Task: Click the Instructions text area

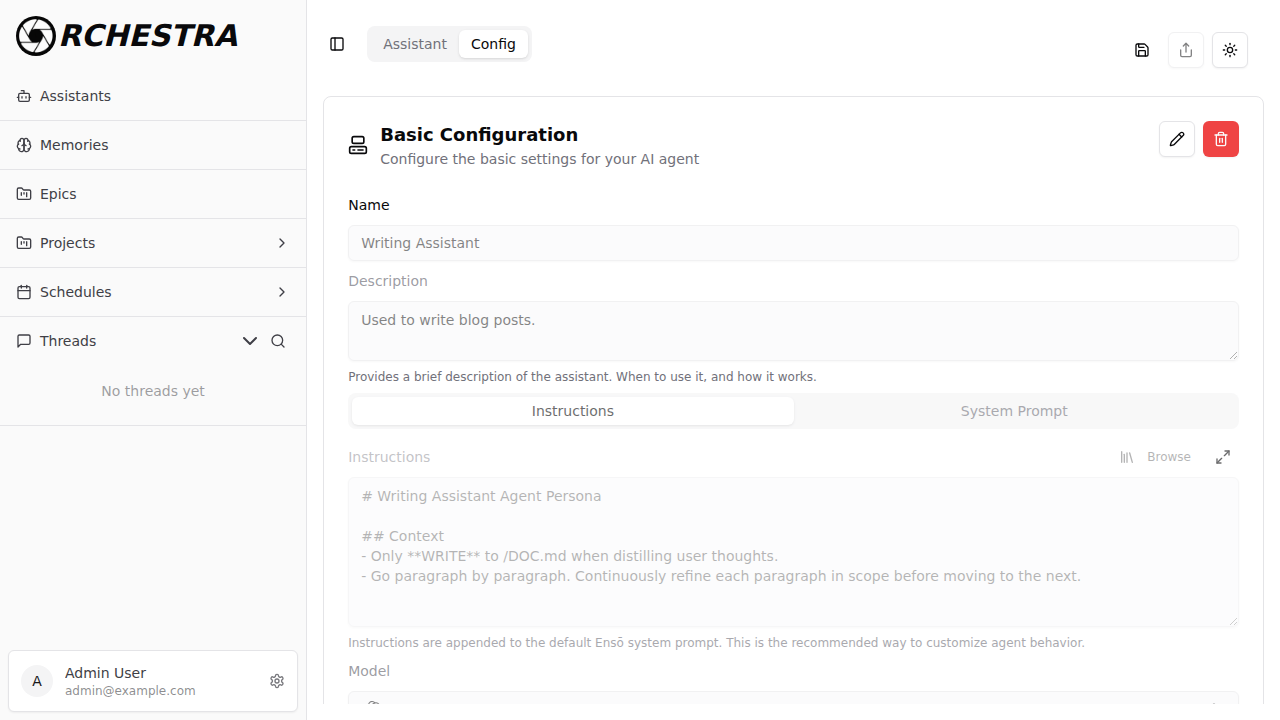Action: 793,552
